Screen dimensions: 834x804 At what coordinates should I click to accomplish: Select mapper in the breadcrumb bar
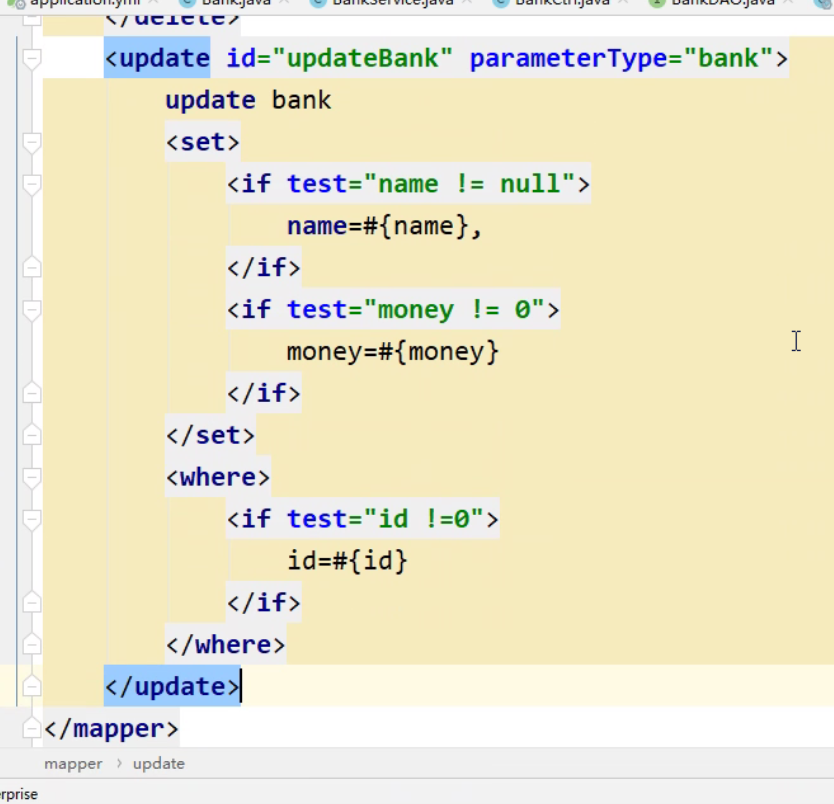(x=73, y=764)
